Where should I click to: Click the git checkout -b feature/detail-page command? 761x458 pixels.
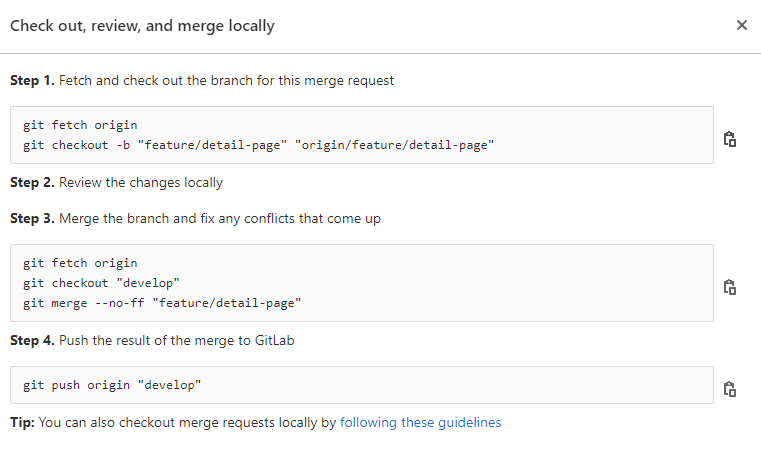click(x=258, y=145)
